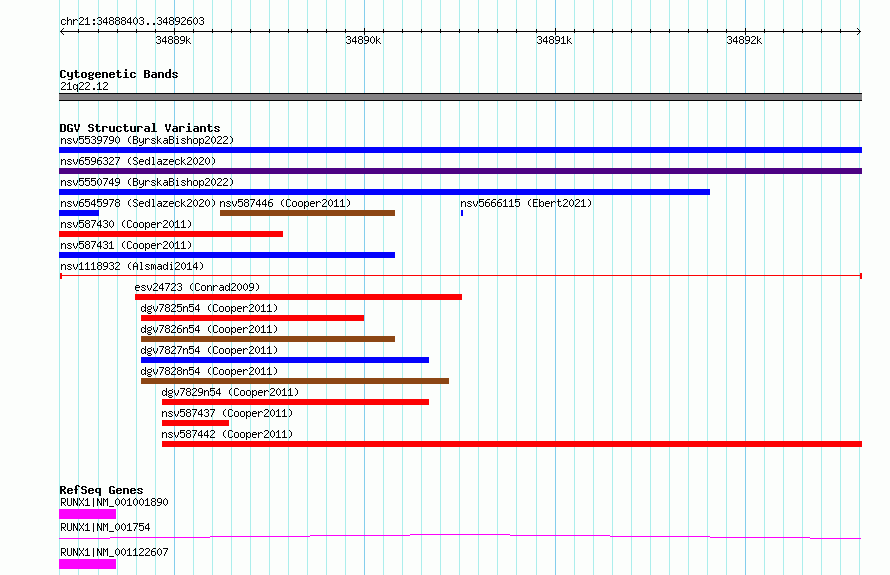Viewport: 890px width, 575px height.
Task: Click the nsv5666115 (Ebert2021) label
Action: [x=526, y=203]
